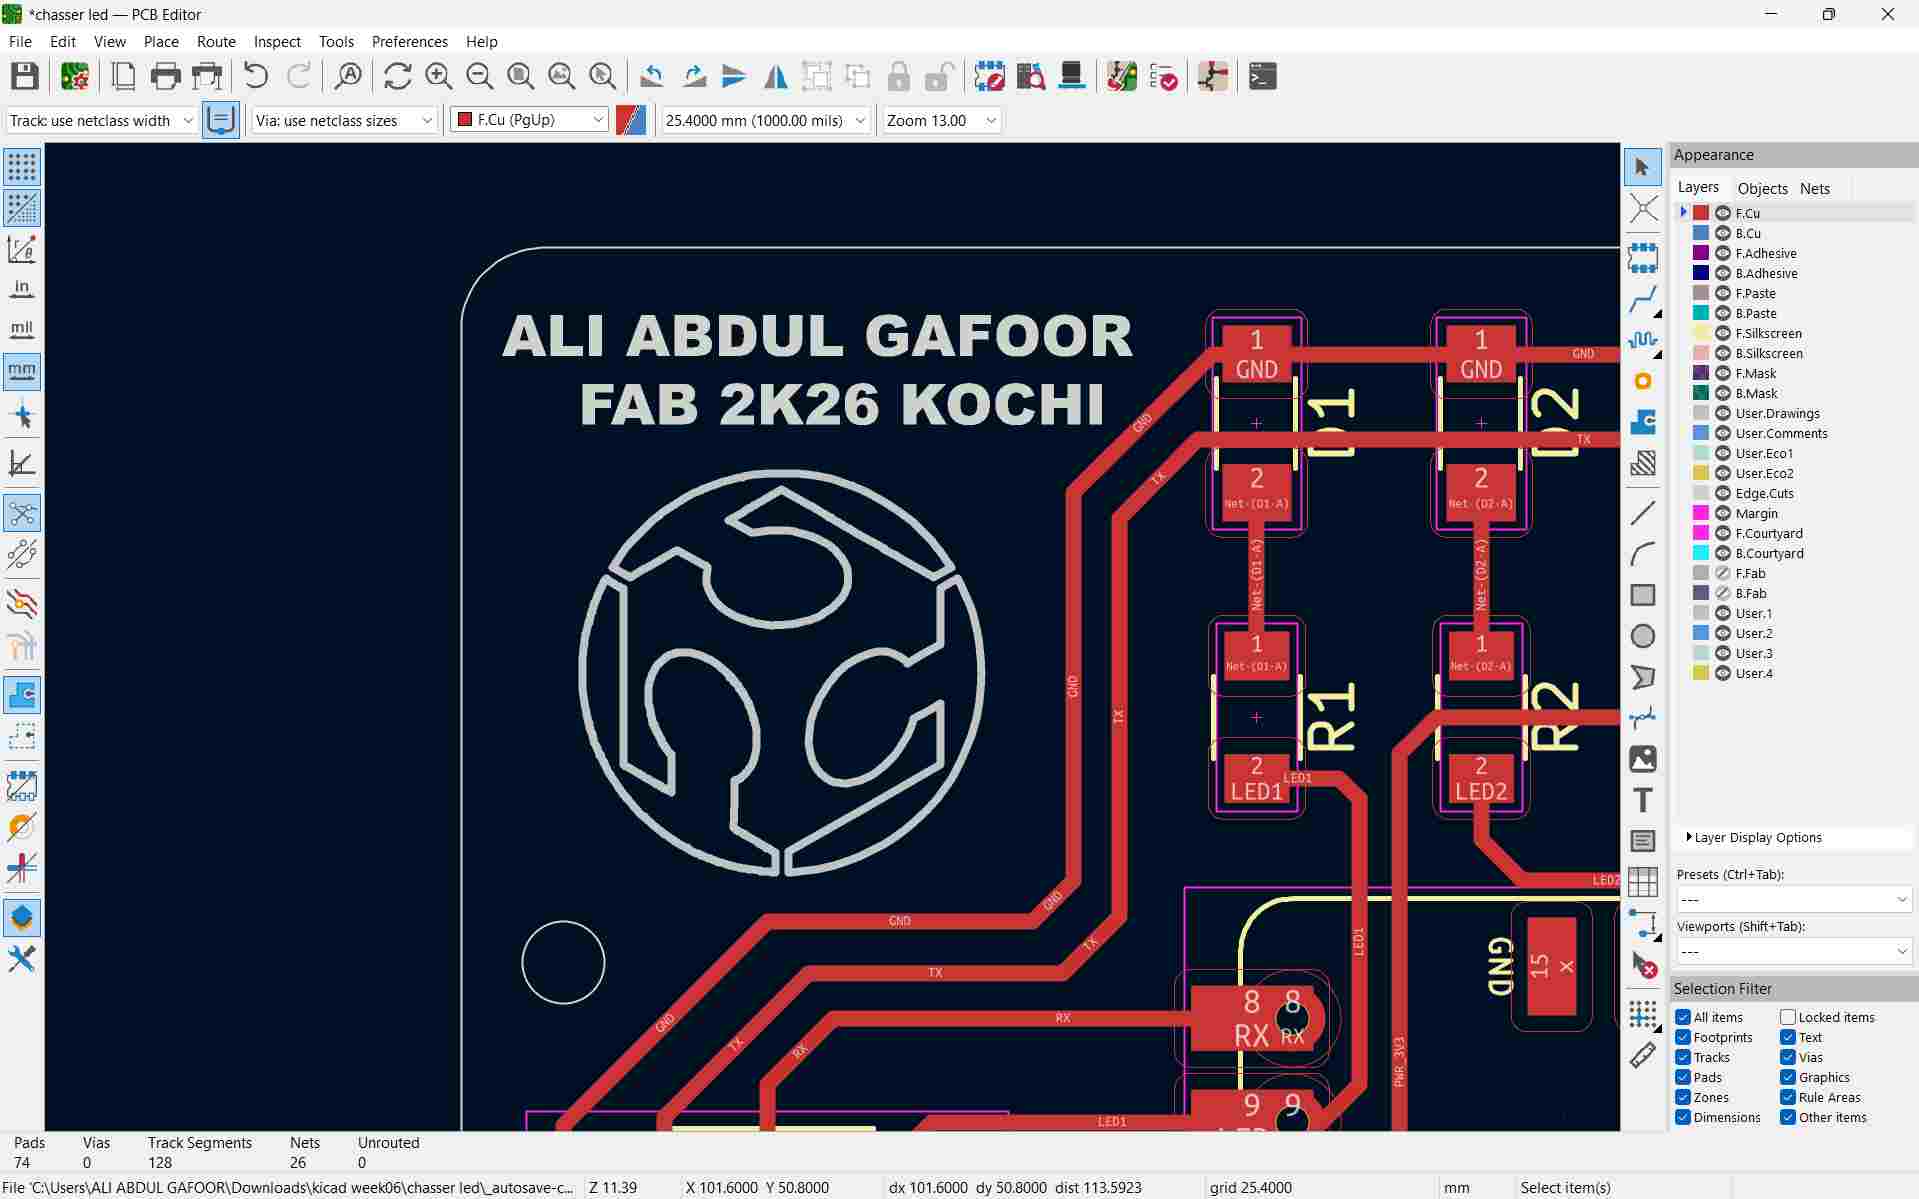Screen dimensions: 1919x1199
Task: Uncheck the Tracks selection filter
Action: 1683,1057
